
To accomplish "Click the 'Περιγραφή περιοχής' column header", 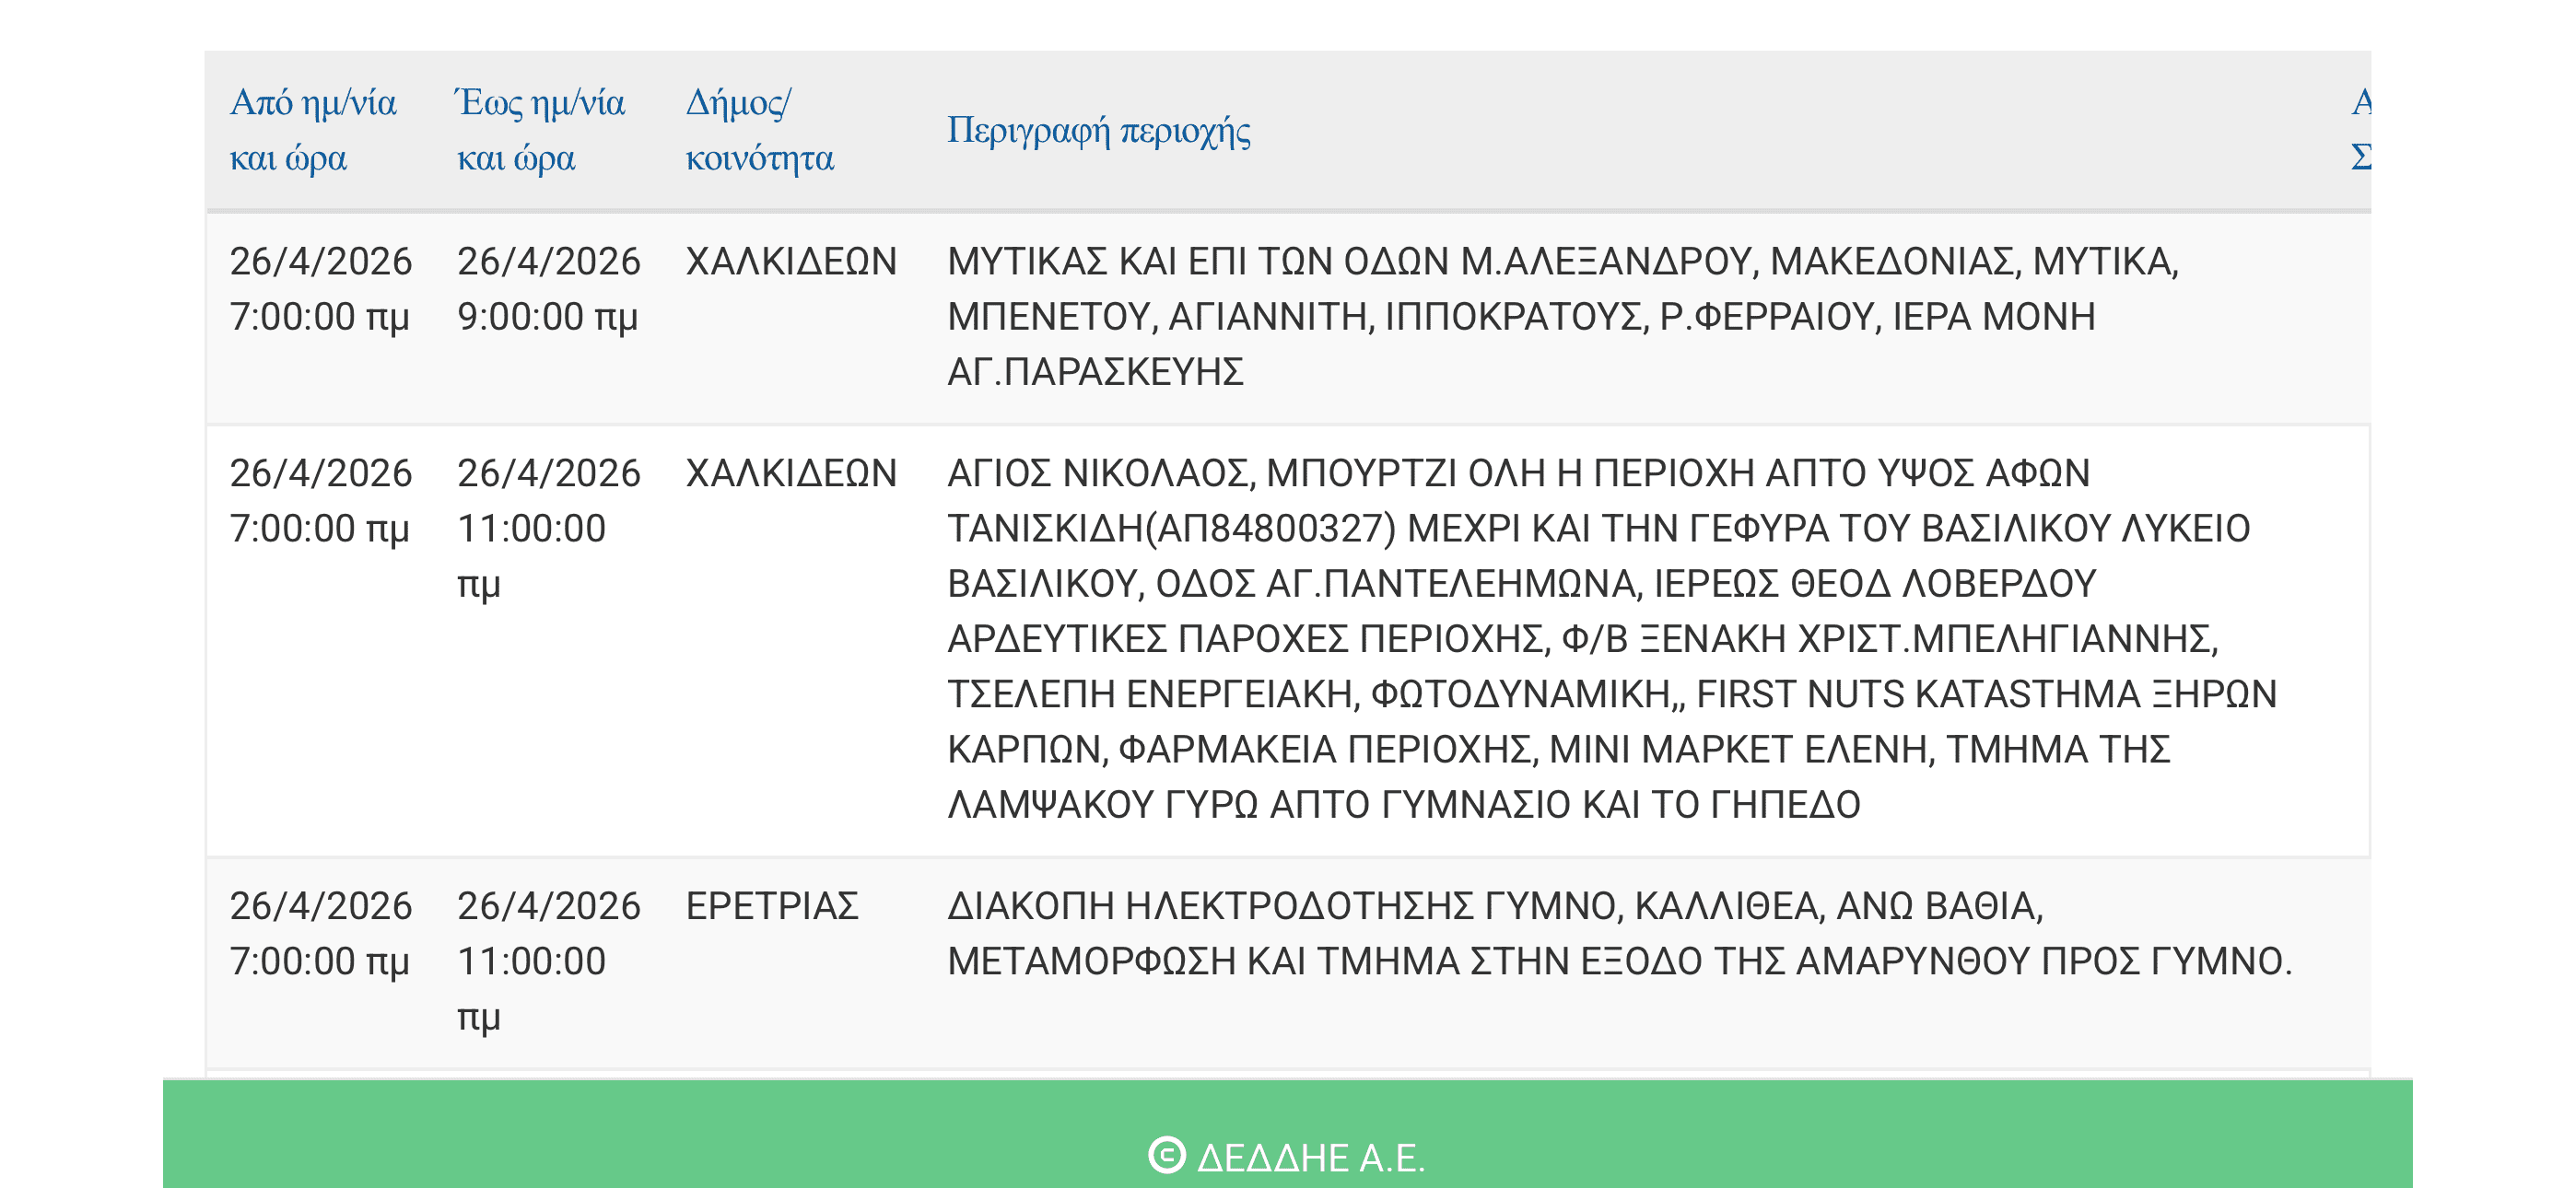I will pyautogui.click(x=1098, y=130).
